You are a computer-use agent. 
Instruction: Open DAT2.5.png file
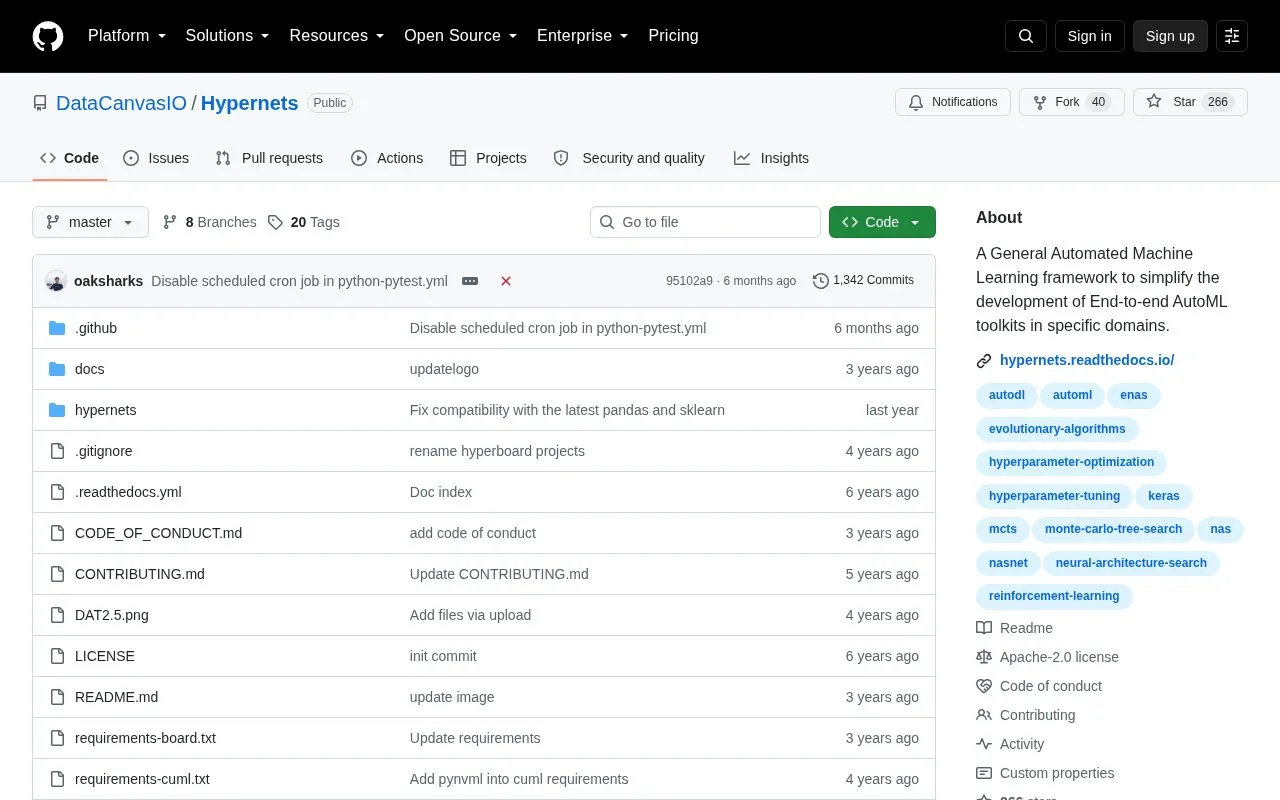point(112,615)
